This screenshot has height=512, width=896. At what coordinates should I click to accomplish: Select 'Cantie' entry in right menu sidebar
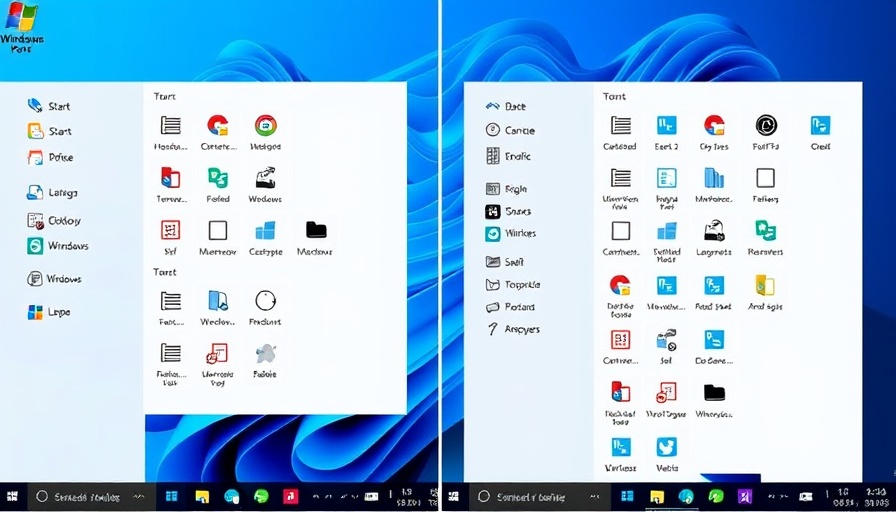tap(510, 130)
